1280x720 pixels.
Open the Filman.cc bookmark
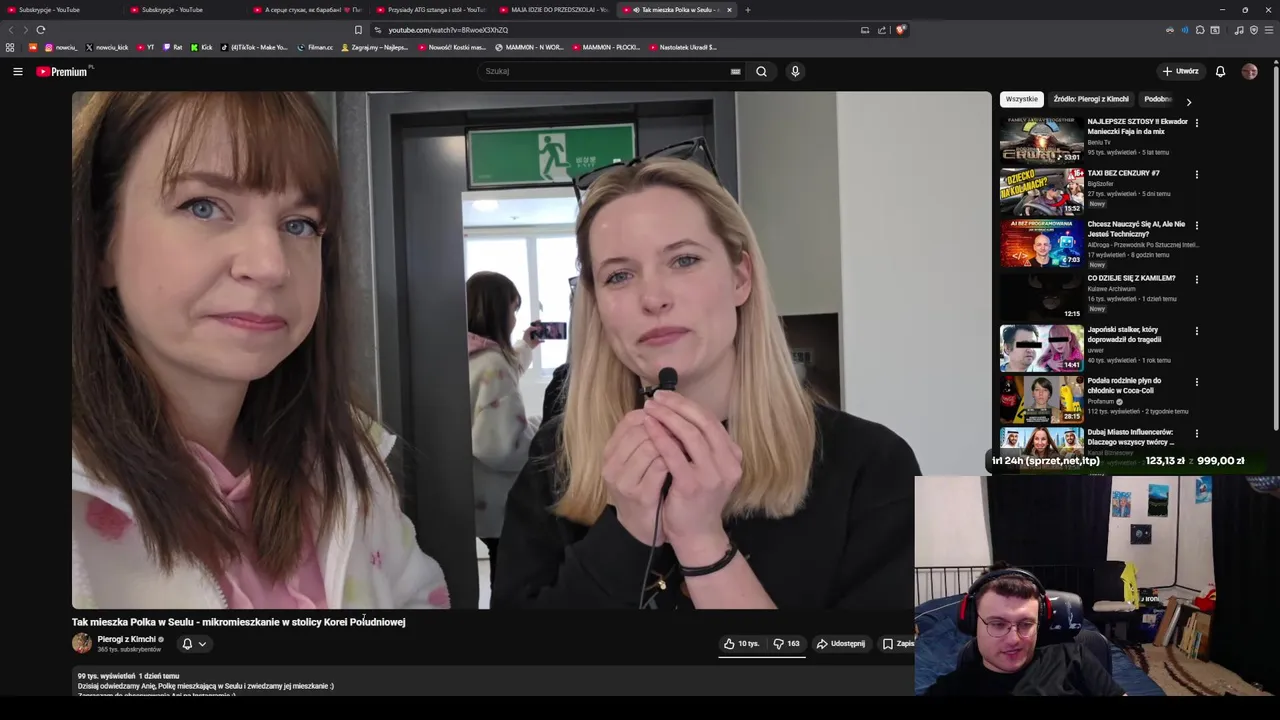[315, 47]
